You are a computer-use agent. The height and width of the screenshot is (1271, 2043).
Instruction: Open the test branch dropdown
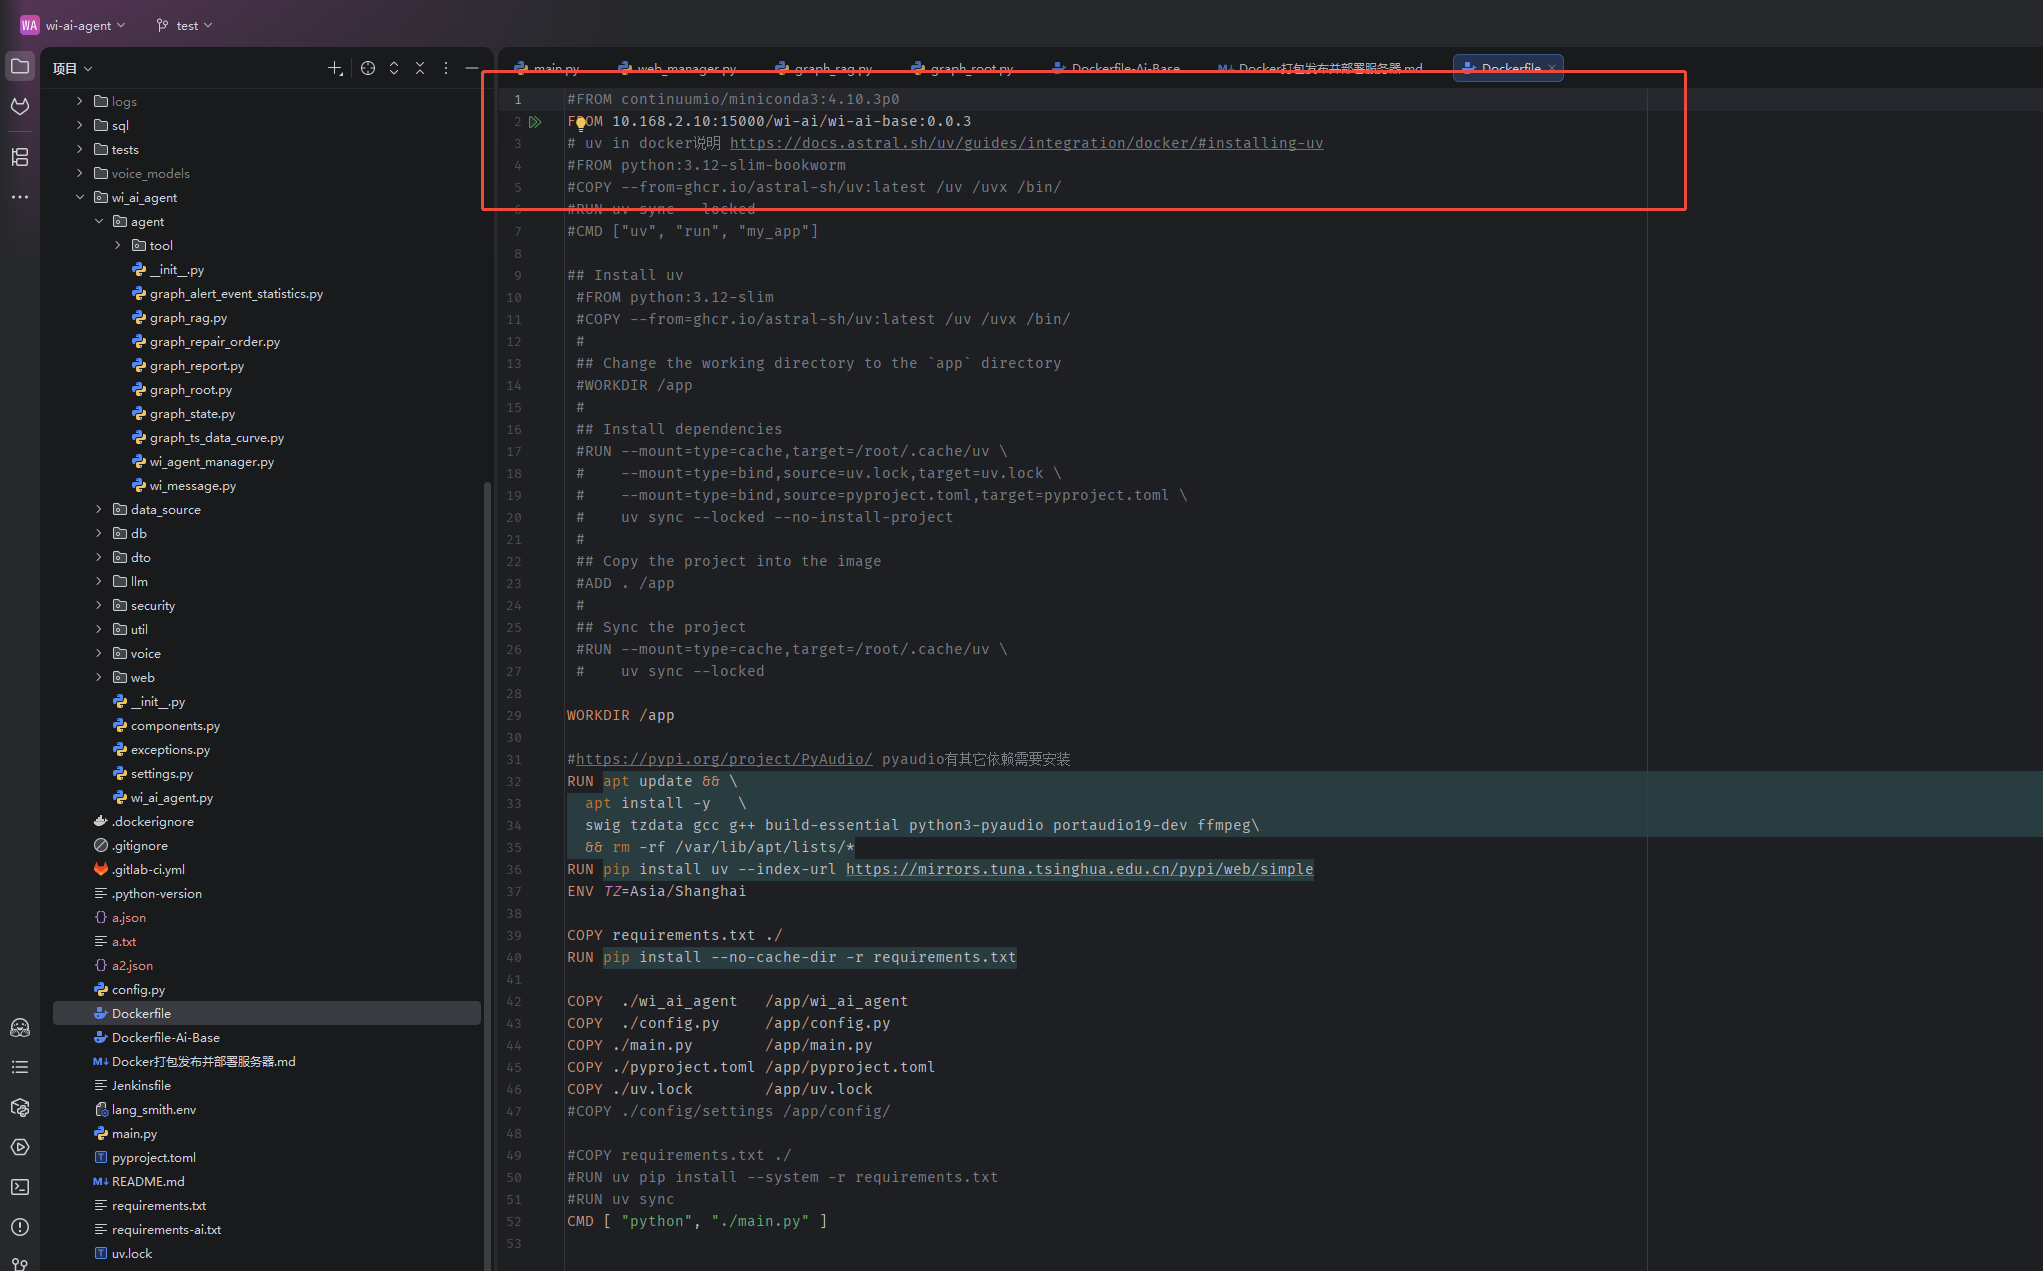pyautogui.click(x=183, y=25)
